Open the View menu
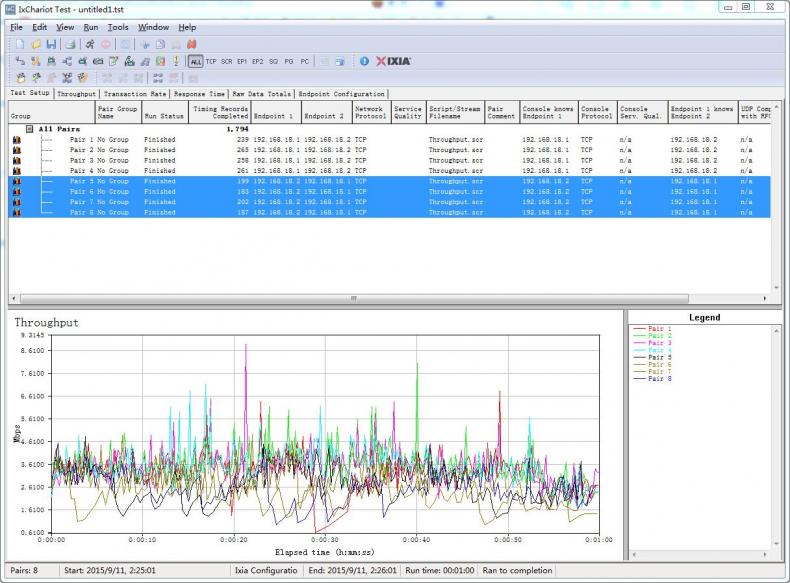Screen dimensions: 790x583 tap(65, 27)
